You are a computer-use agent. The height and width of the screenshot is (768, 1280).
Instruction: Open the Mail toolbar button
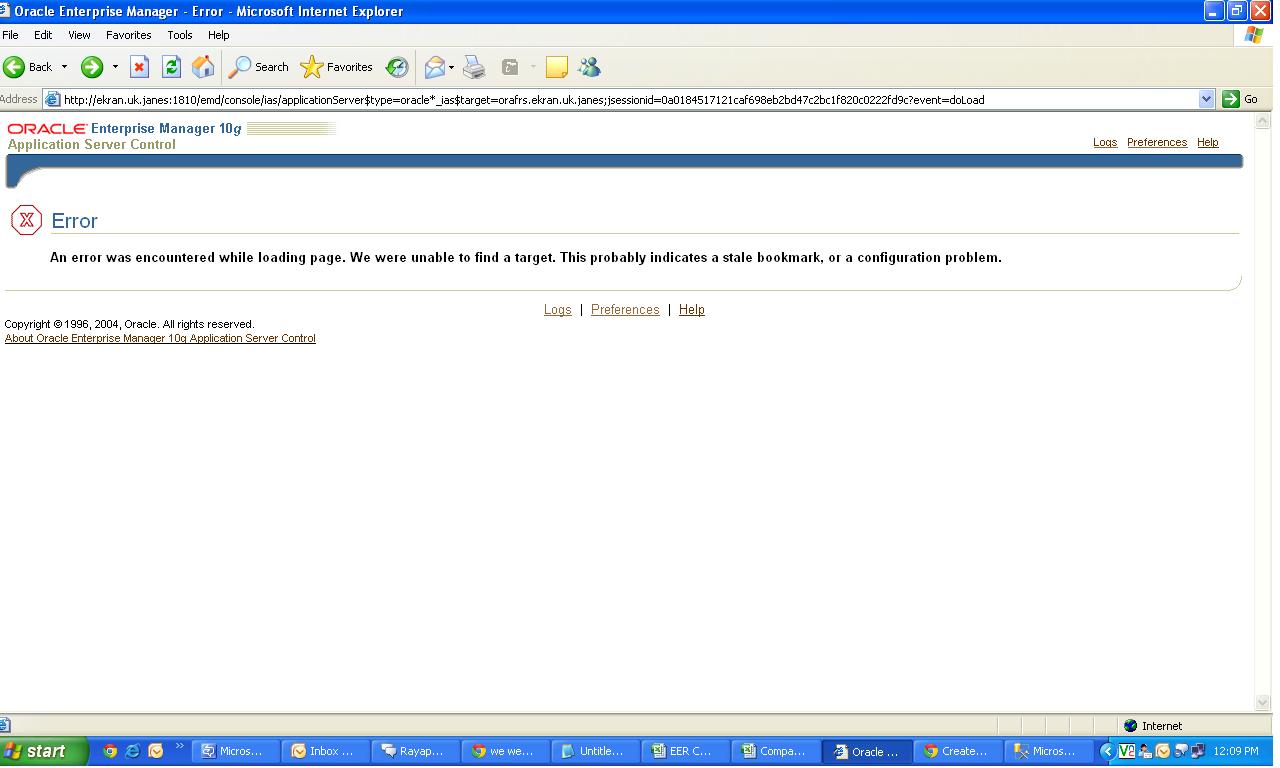pos(434,67)
